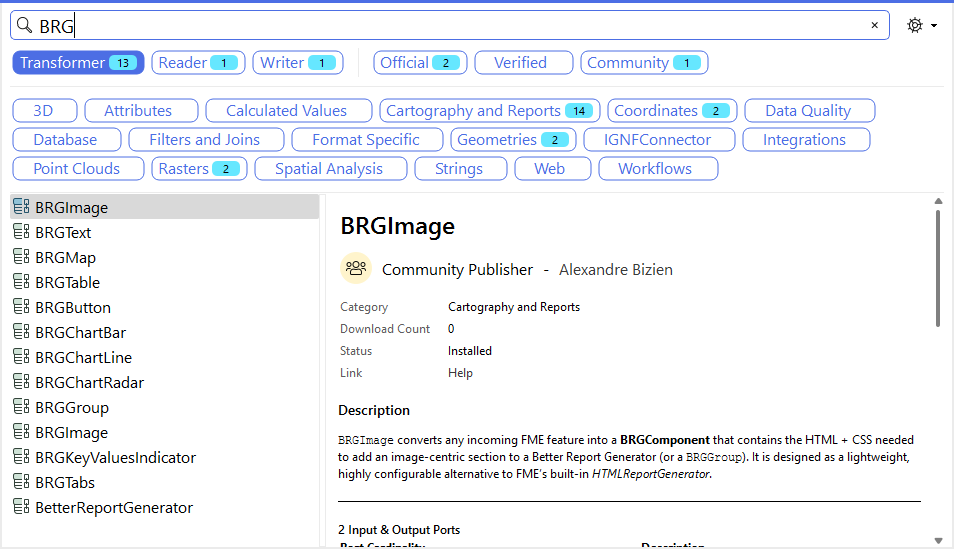
Task: Filter by Web category
Action: click(x=552, y=169)
